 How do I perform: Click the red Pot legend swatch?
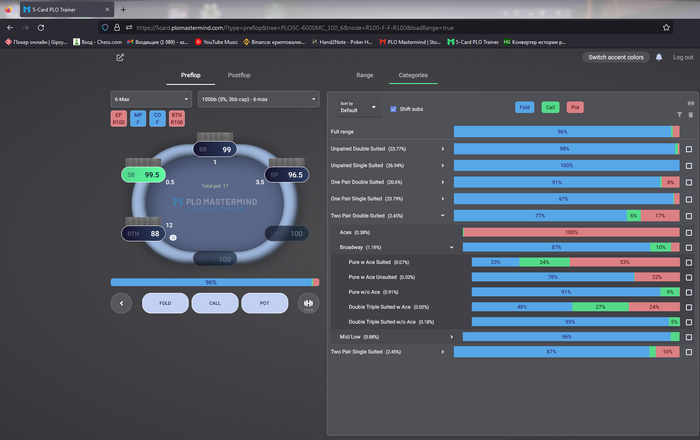(x=575, y=107)
